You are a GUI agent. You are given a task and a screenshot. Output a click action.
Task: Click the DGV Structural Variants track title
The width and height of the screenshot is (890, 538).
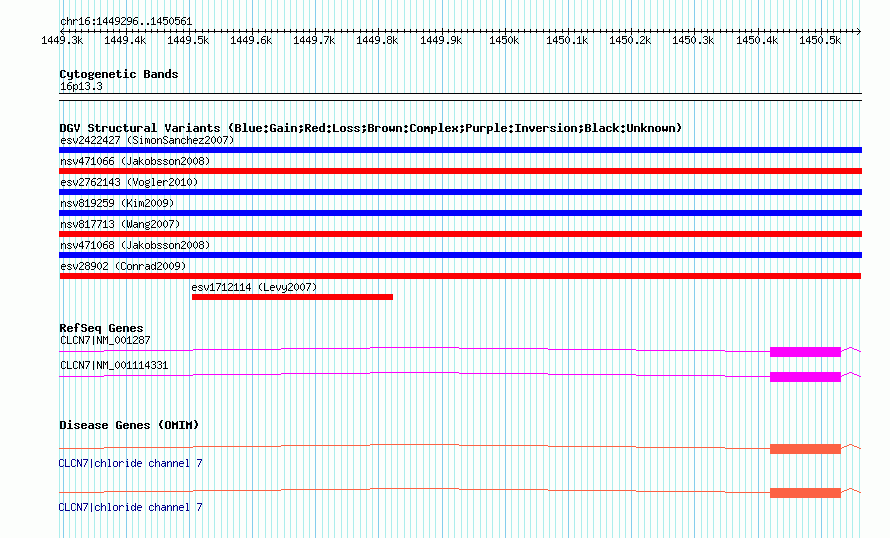click(370, 128)
